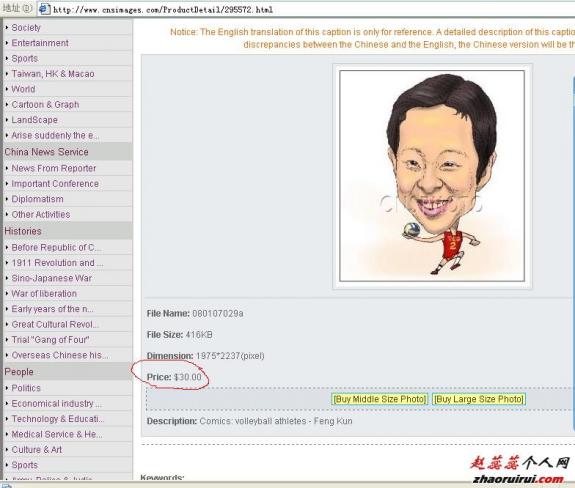The image size is (575, 488).
Task: Open the Diplomatism link
Action: click(x=37, y=199)
